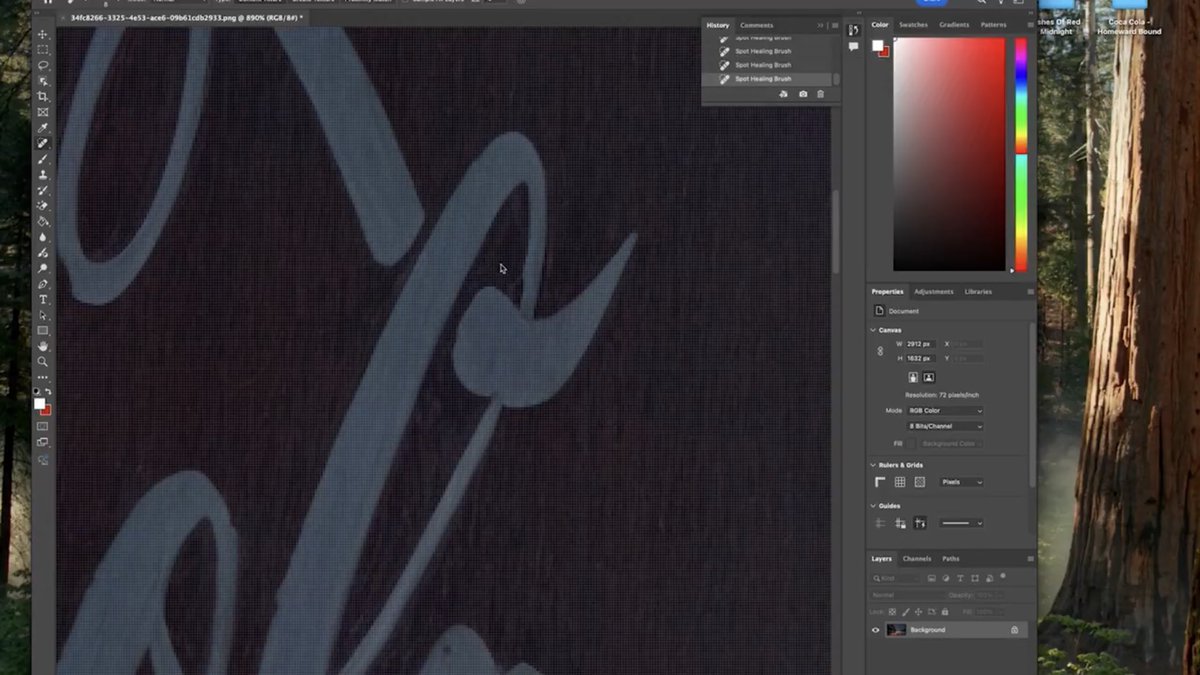Select the Horizontal Type tool

tap(43, 299)
